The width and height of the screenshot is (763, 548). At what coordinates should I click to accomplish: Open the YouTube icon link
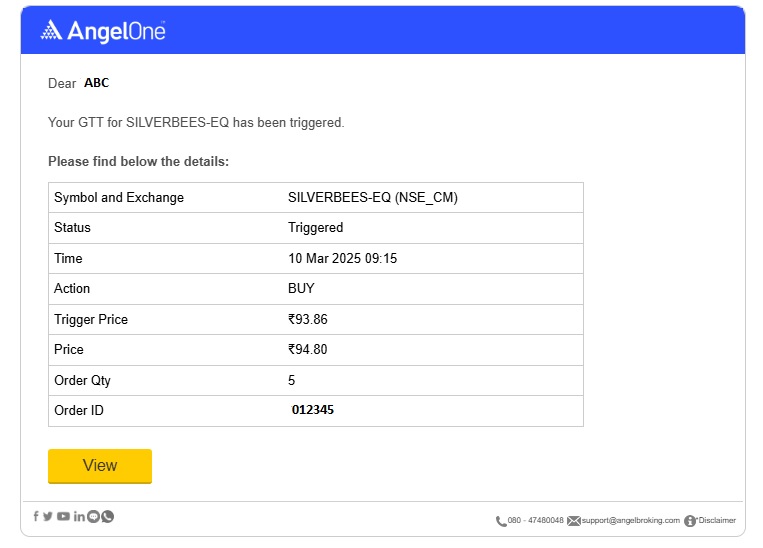click(63, 517)
